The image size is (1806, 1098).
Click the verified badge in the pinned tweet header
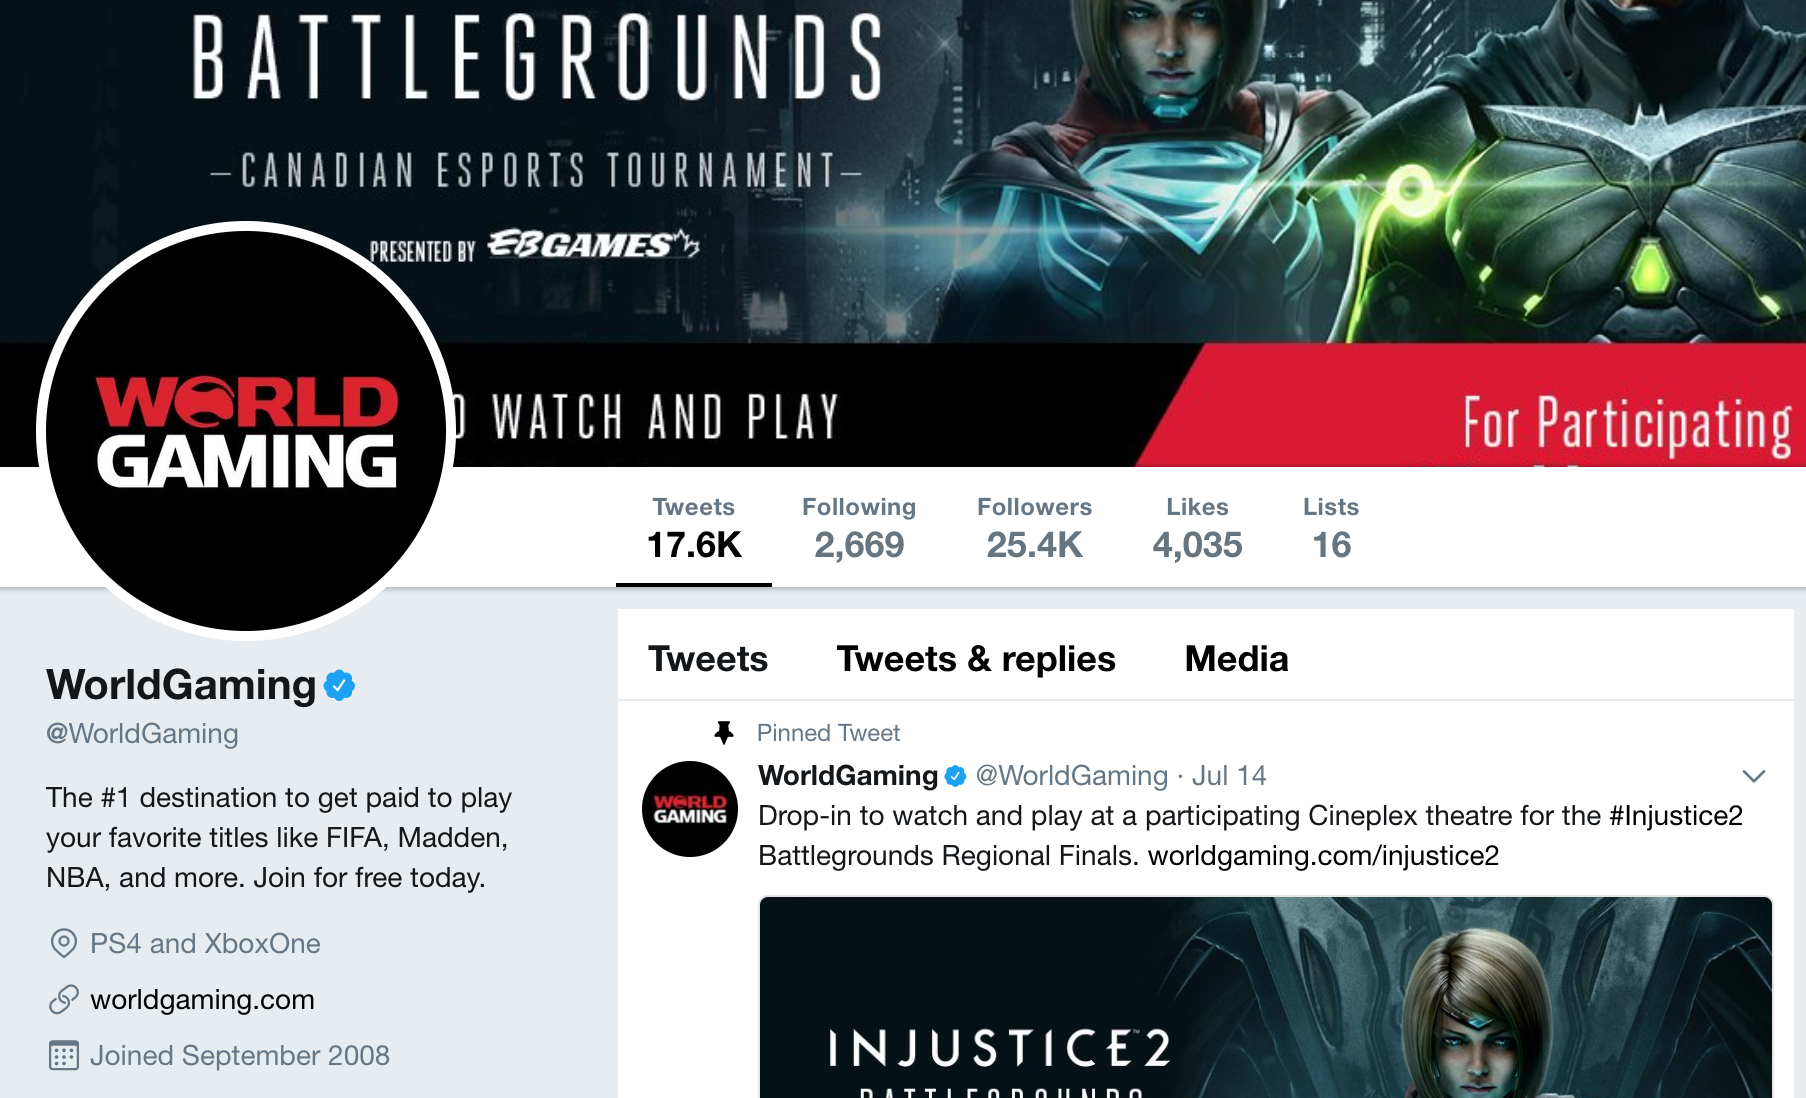tap(955, 776)
